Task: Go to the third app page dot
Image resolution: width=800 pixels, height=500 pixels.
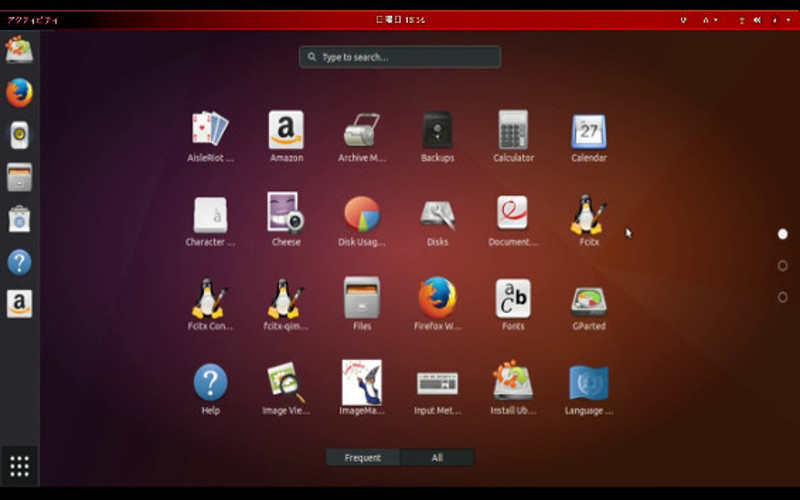Action: coord(782,297)
